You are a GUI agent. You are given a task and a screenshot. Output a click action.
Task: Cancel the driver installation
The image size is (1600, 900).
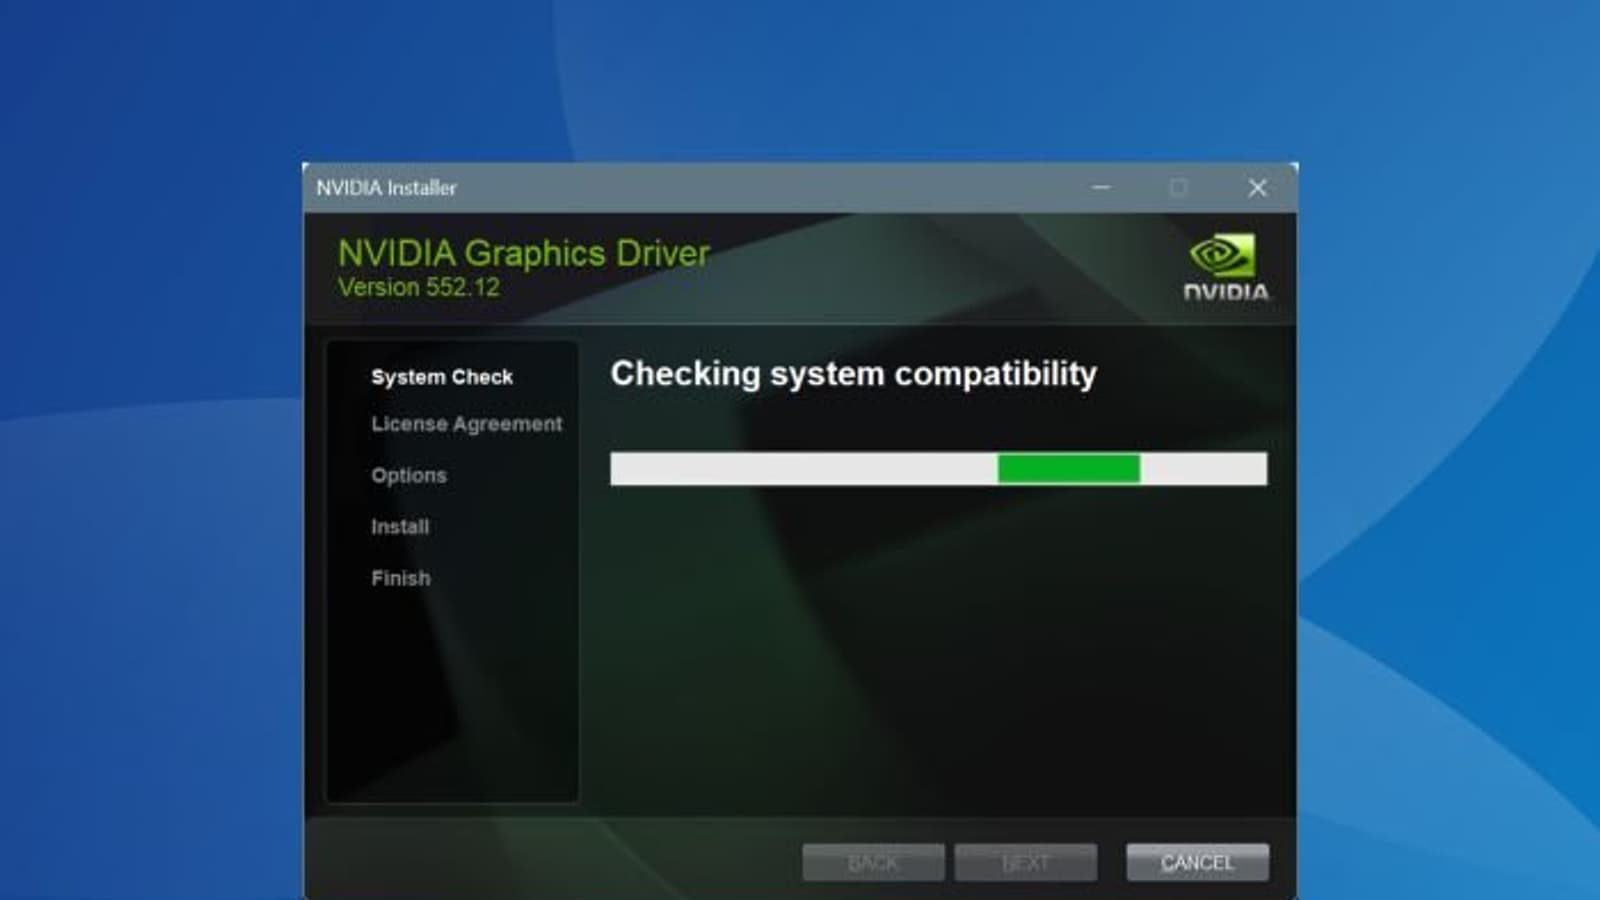click(1197, 862)
